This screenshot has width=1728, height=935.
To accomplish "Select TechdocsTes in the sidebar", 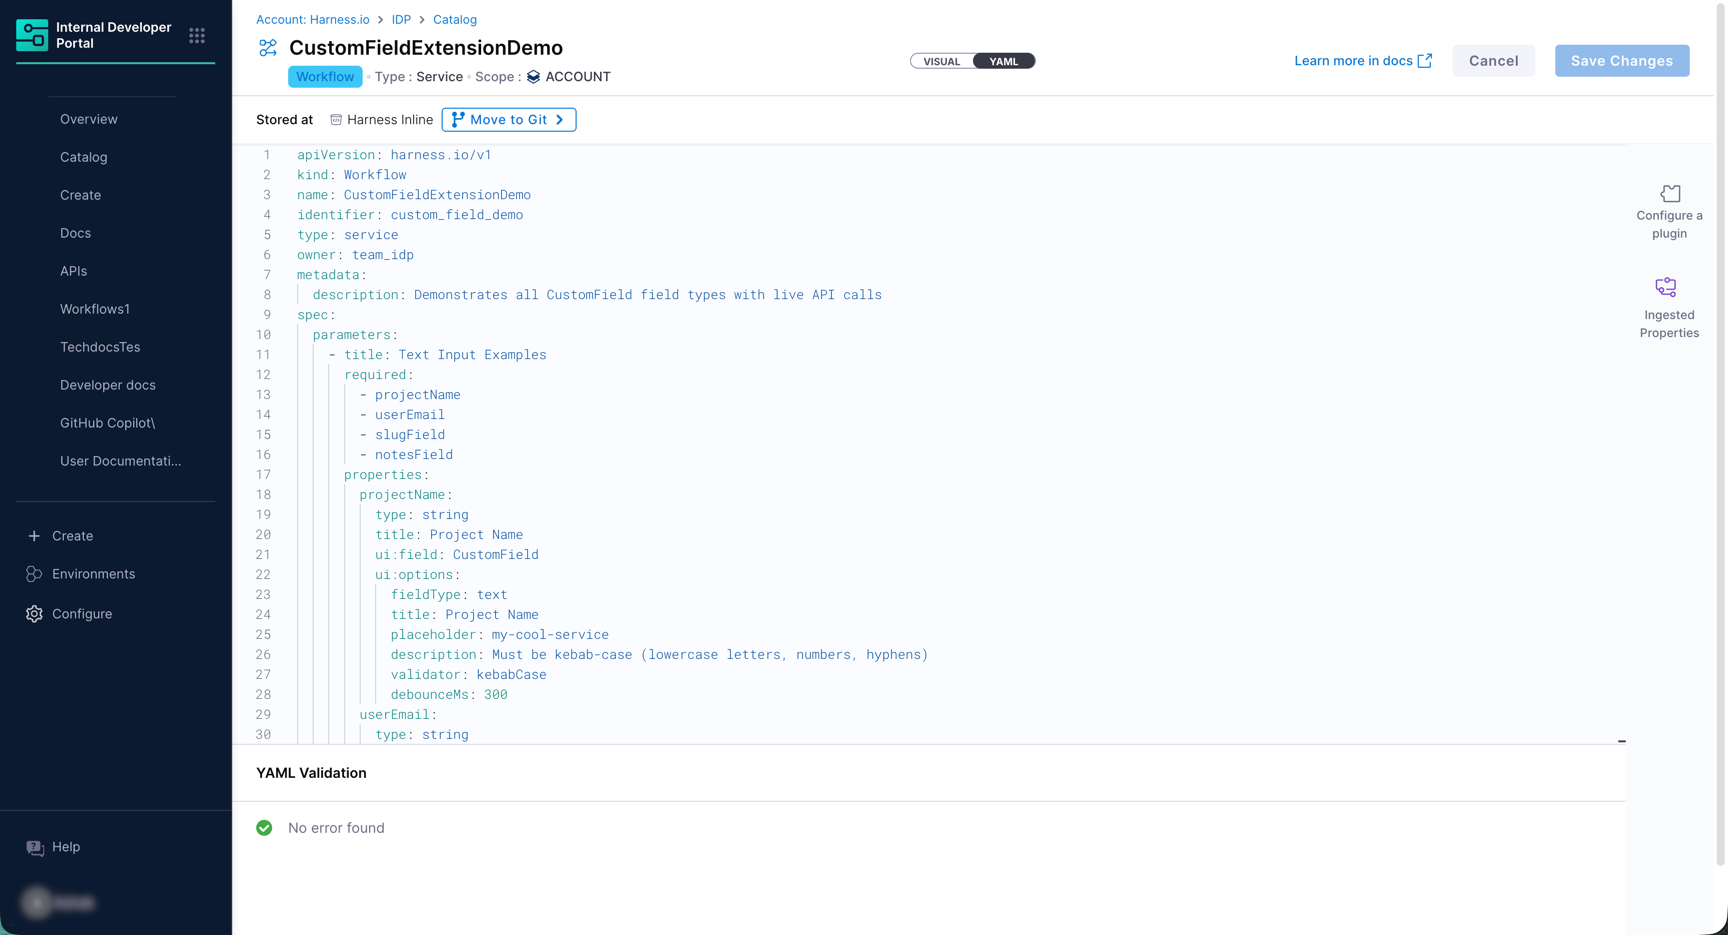I will (100, 347).
